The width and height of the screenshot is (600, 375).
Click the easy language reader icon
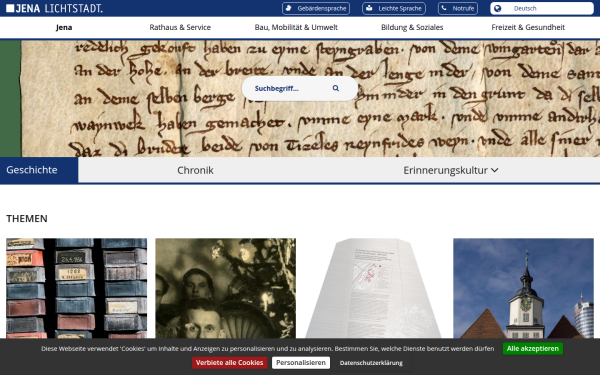coord(369,8)
